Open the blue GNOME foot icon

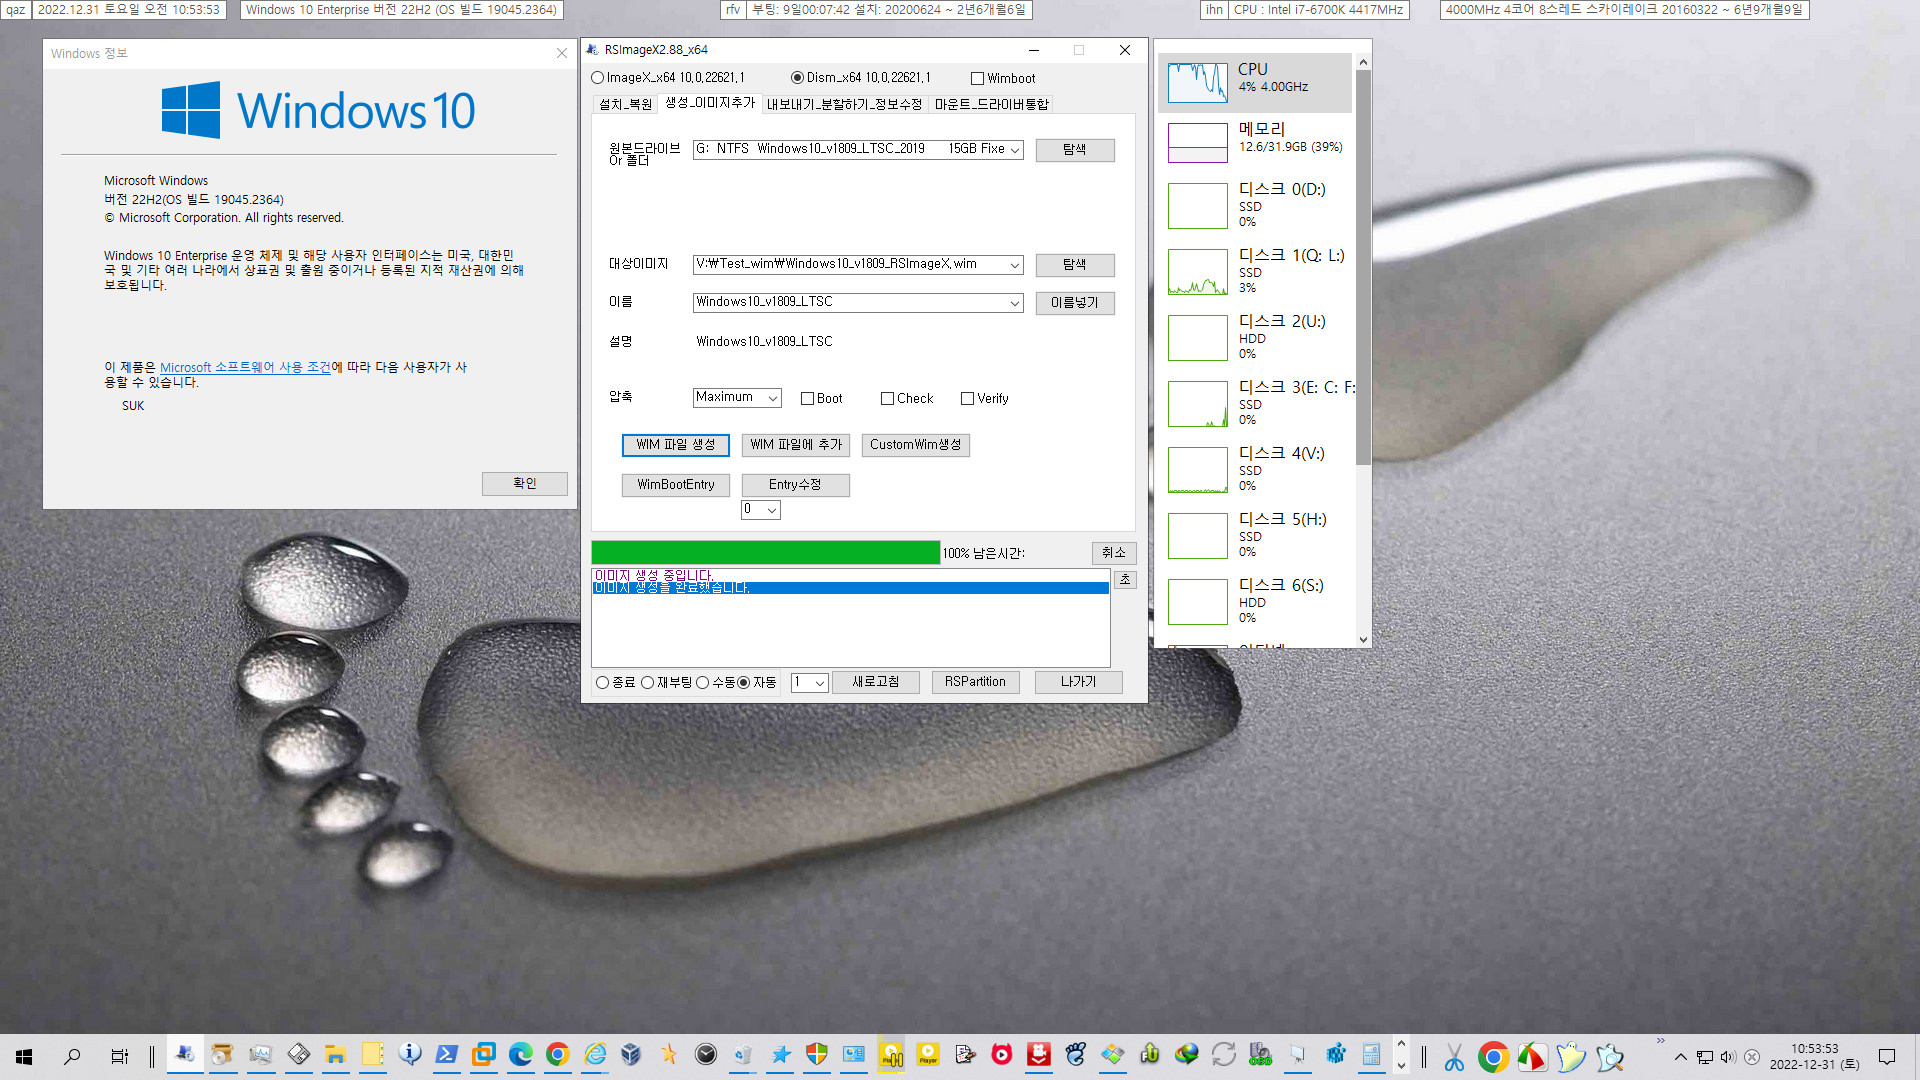click(x=1076, y=1055)
